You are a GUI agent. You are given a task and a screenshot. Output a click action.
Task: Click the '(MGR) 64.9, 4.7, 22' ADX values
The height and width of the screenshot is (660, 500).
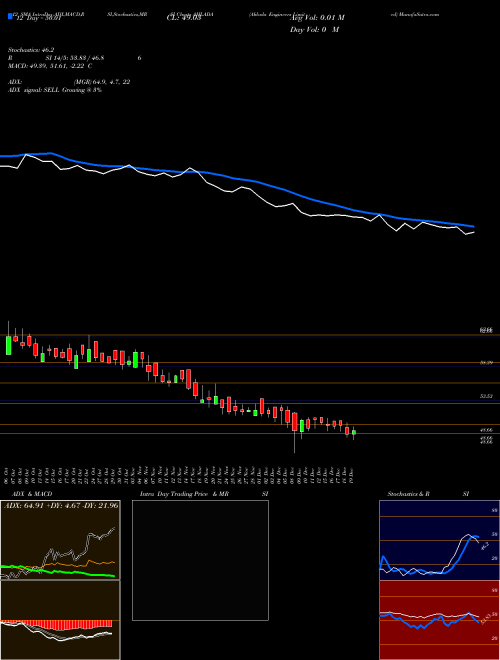coord(101,82)
